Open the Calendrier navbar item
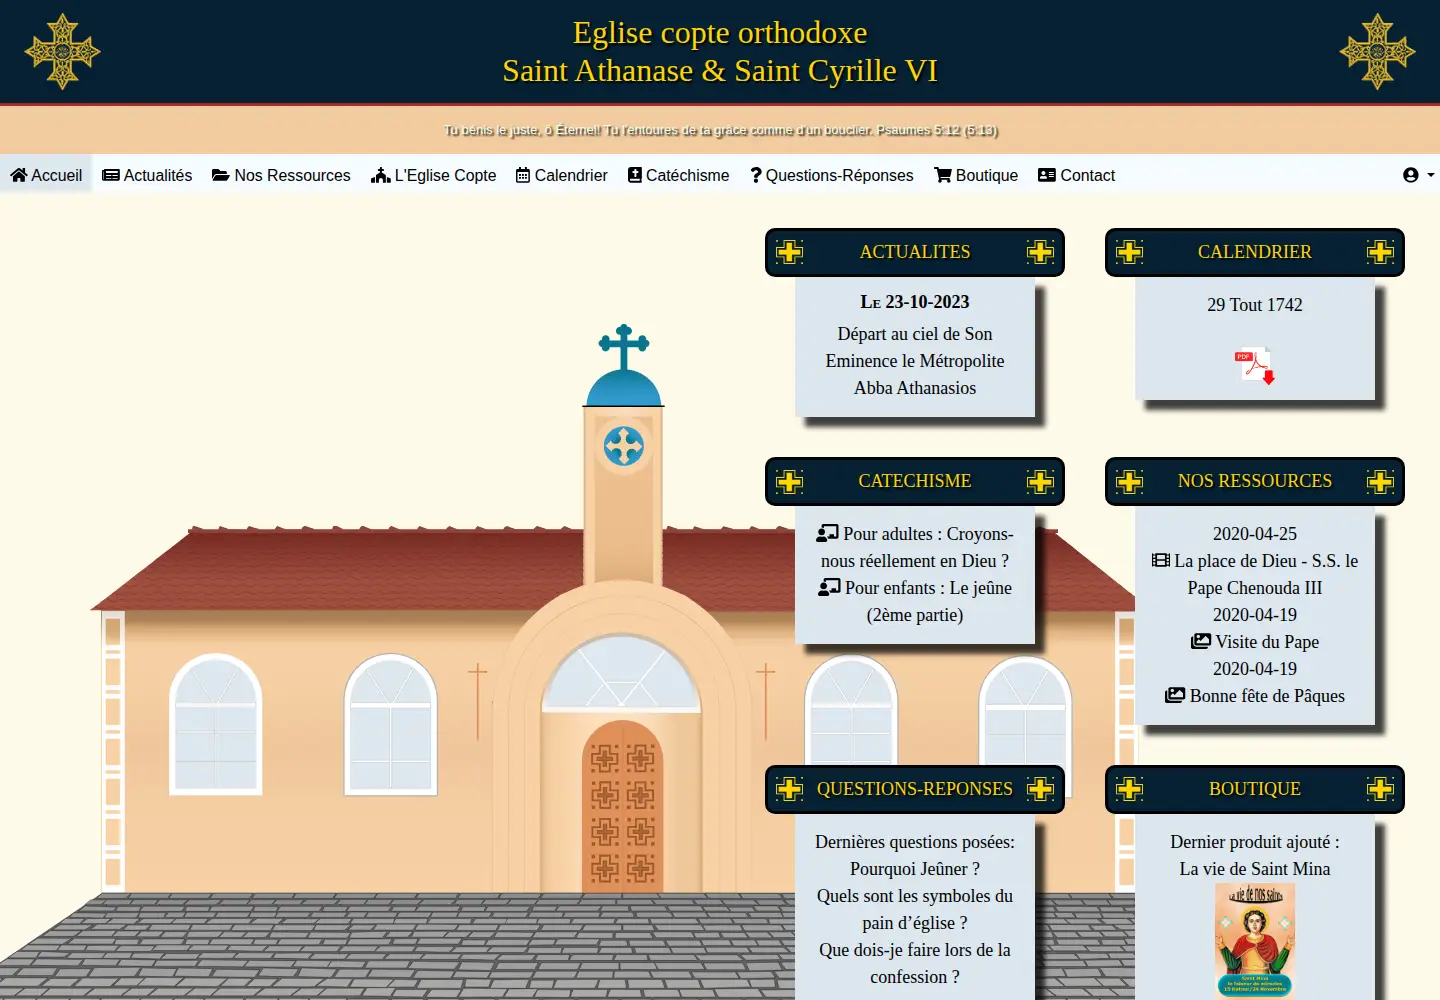 point(561,175)
